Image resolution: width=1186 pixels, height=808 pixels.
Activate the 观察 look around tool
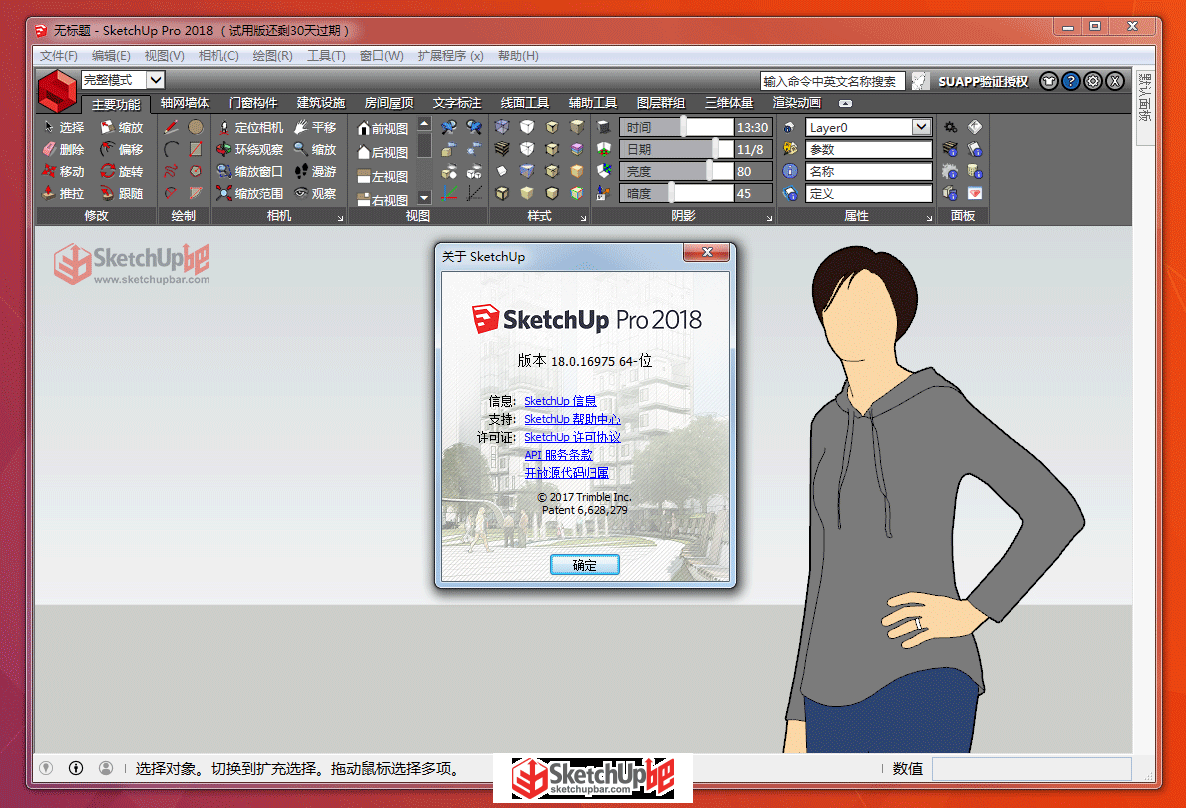315,193
